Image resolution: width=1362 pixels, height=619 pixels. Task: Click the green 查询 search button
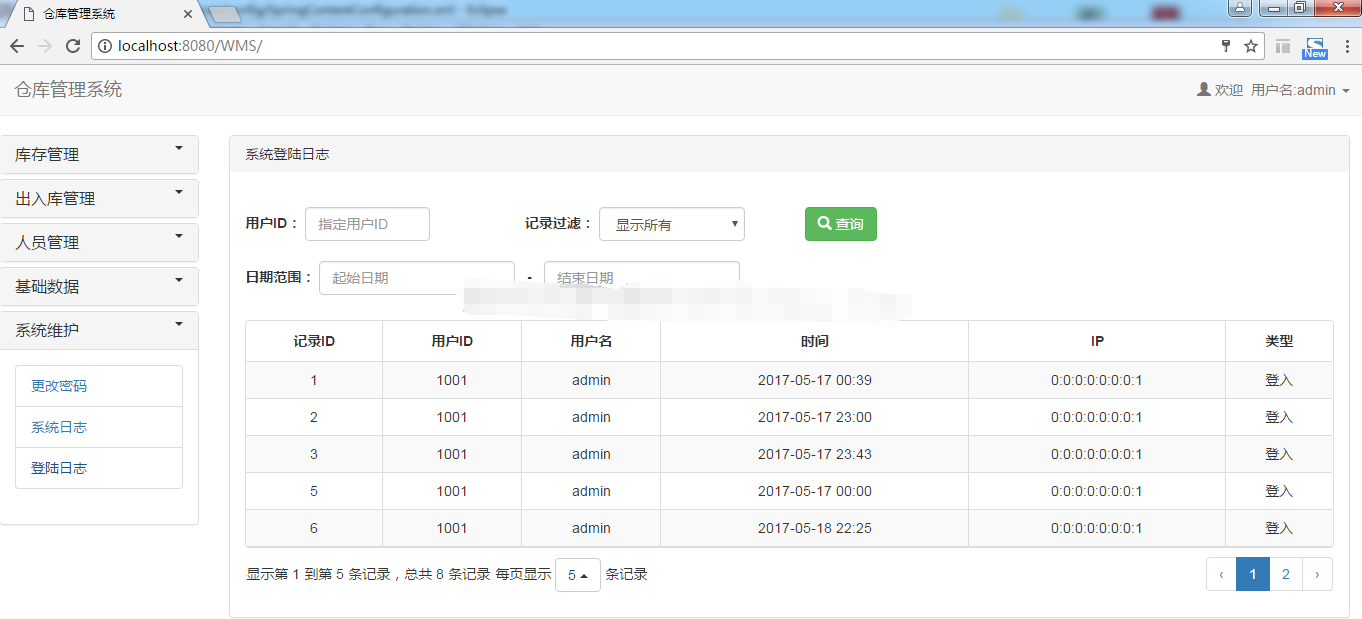pyautogui.click(x=841, y=224)
